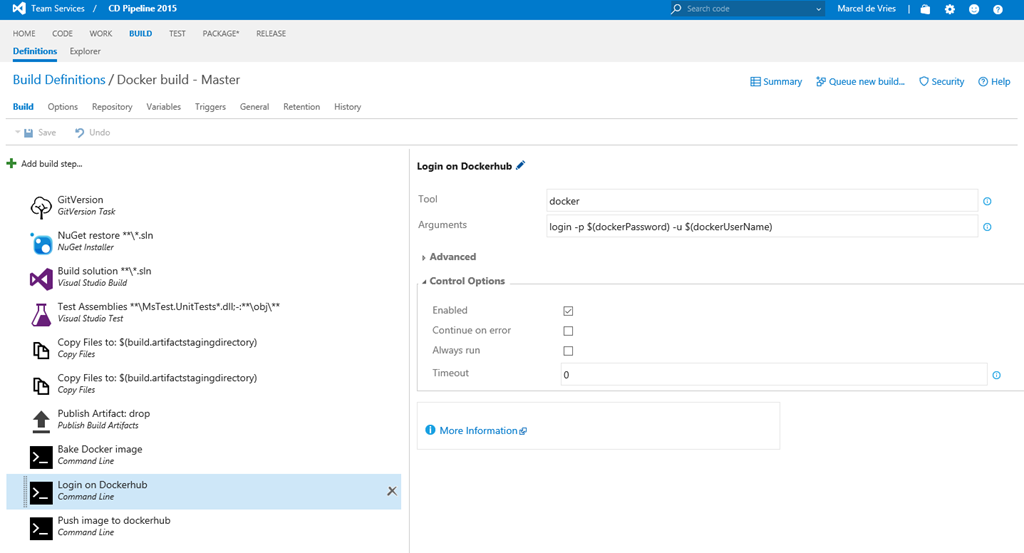This screenshot has height=553, width=1024.
Task: Click the info icon beside the Timeout field
Action: point(996,375)
